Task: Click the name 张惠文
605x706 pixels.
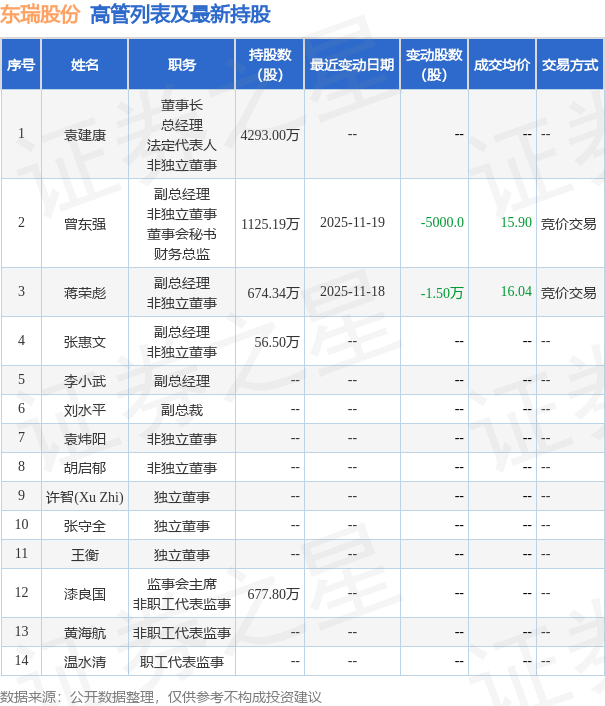Action: (x=85, y=342)
